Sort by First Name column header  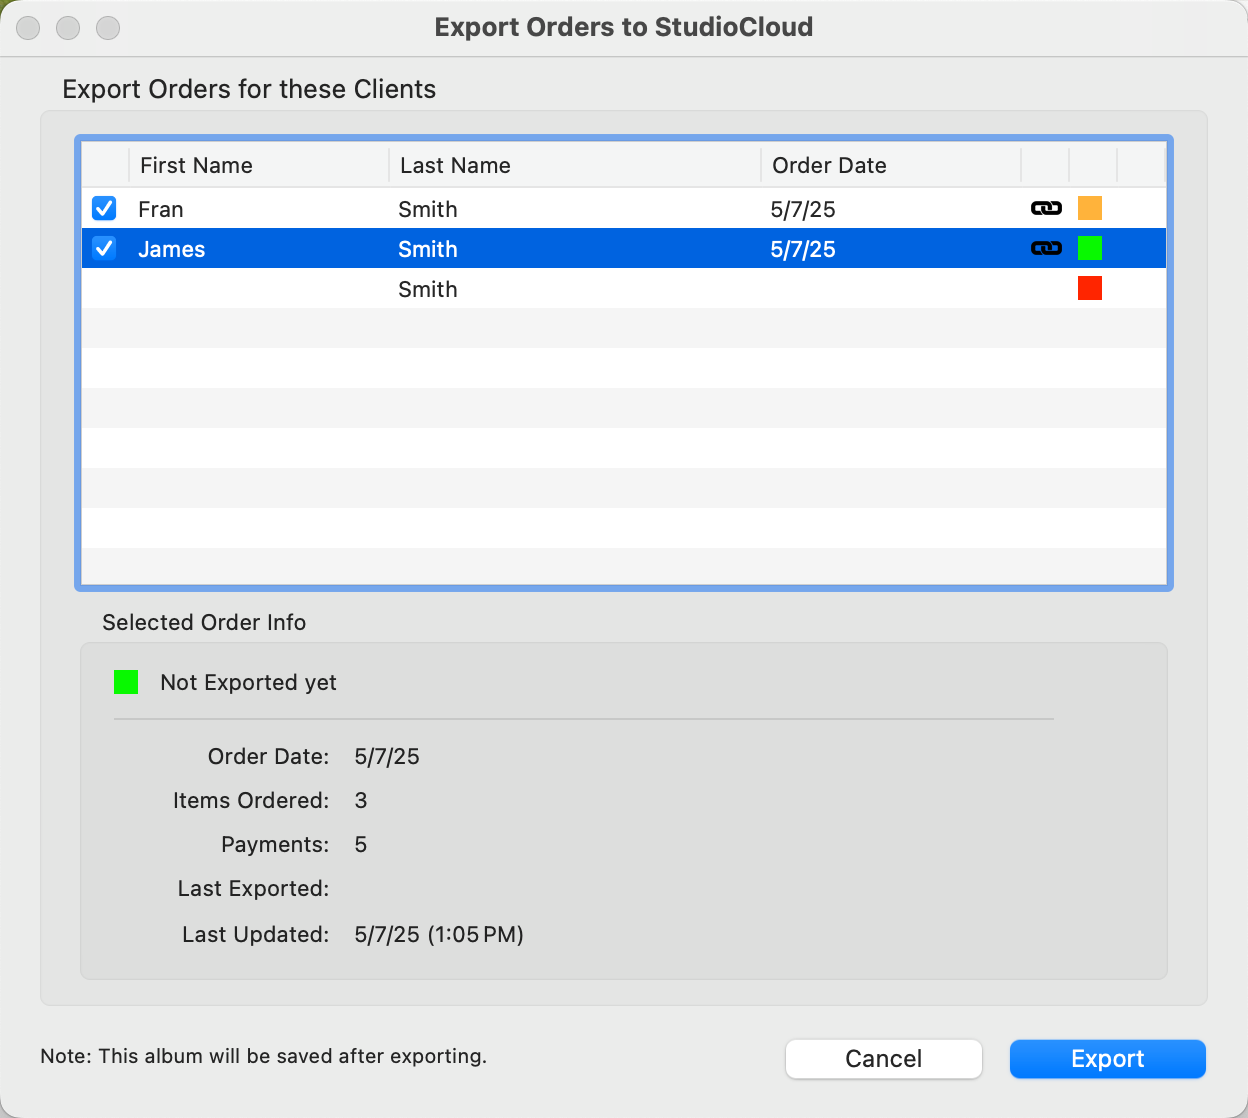(x=258, y=165)
